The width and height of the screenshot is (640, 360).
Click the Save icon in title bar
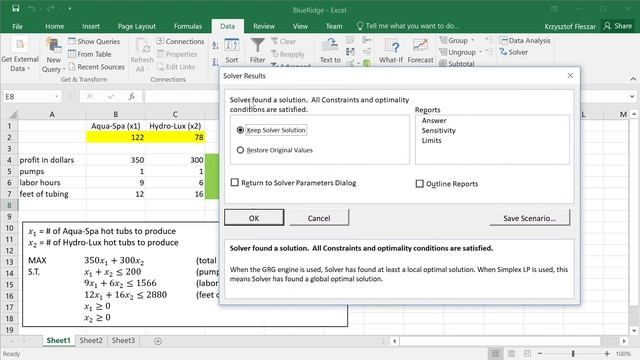point(16,8)
